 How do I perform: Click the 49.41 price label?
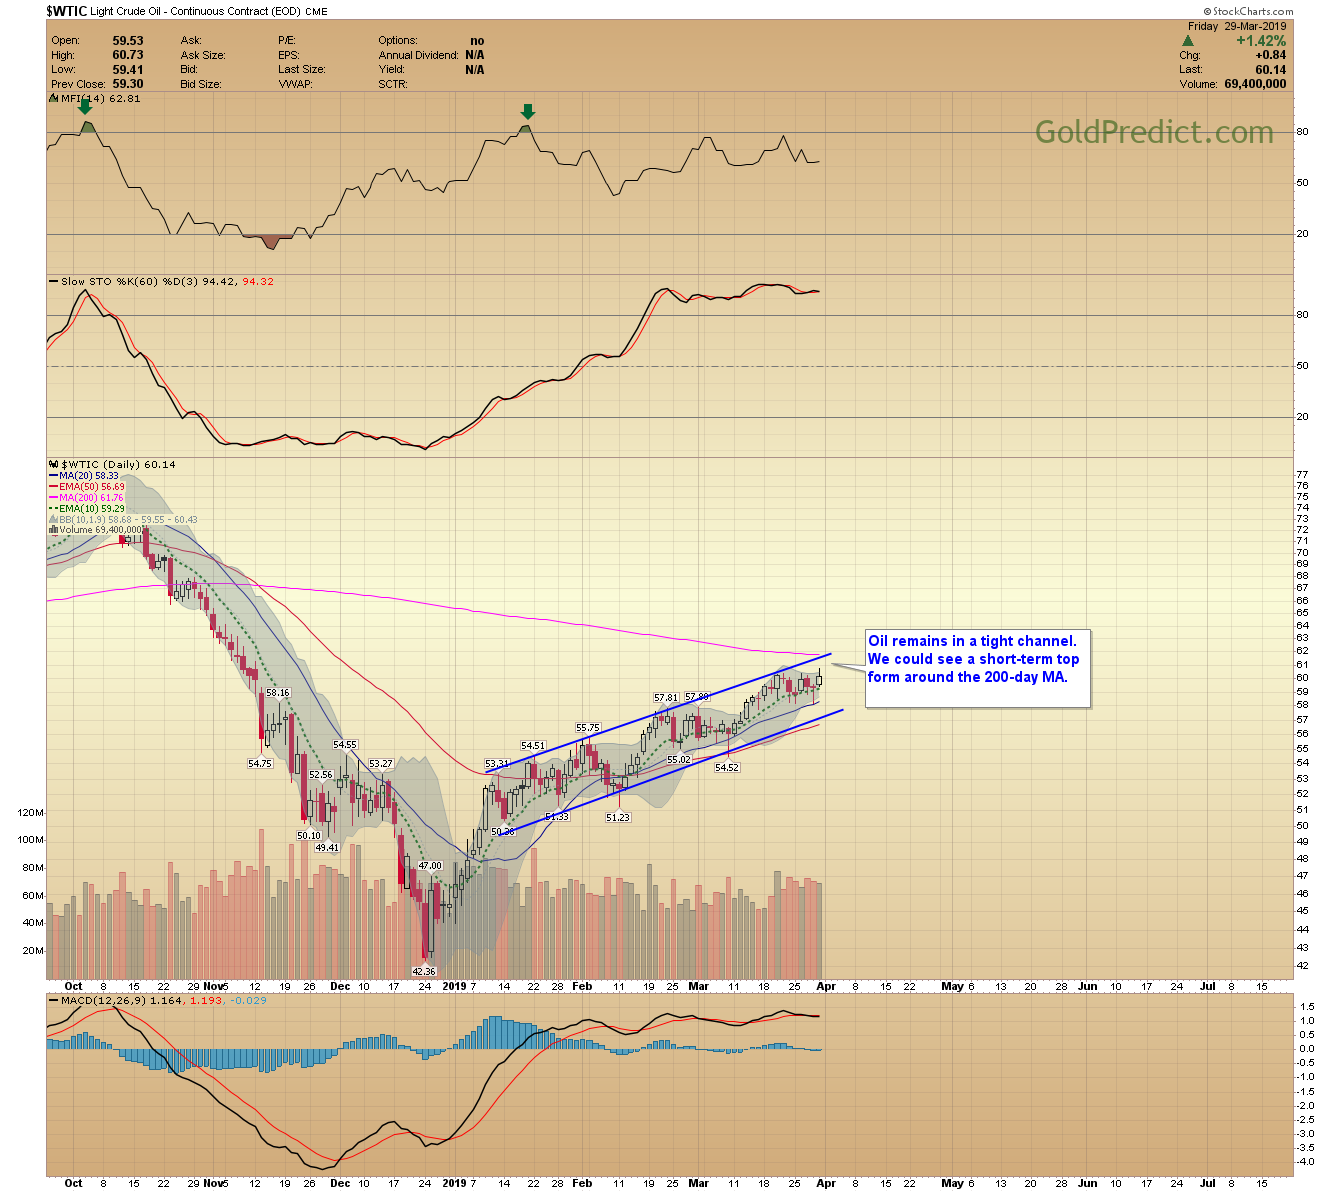coord(327,847)
